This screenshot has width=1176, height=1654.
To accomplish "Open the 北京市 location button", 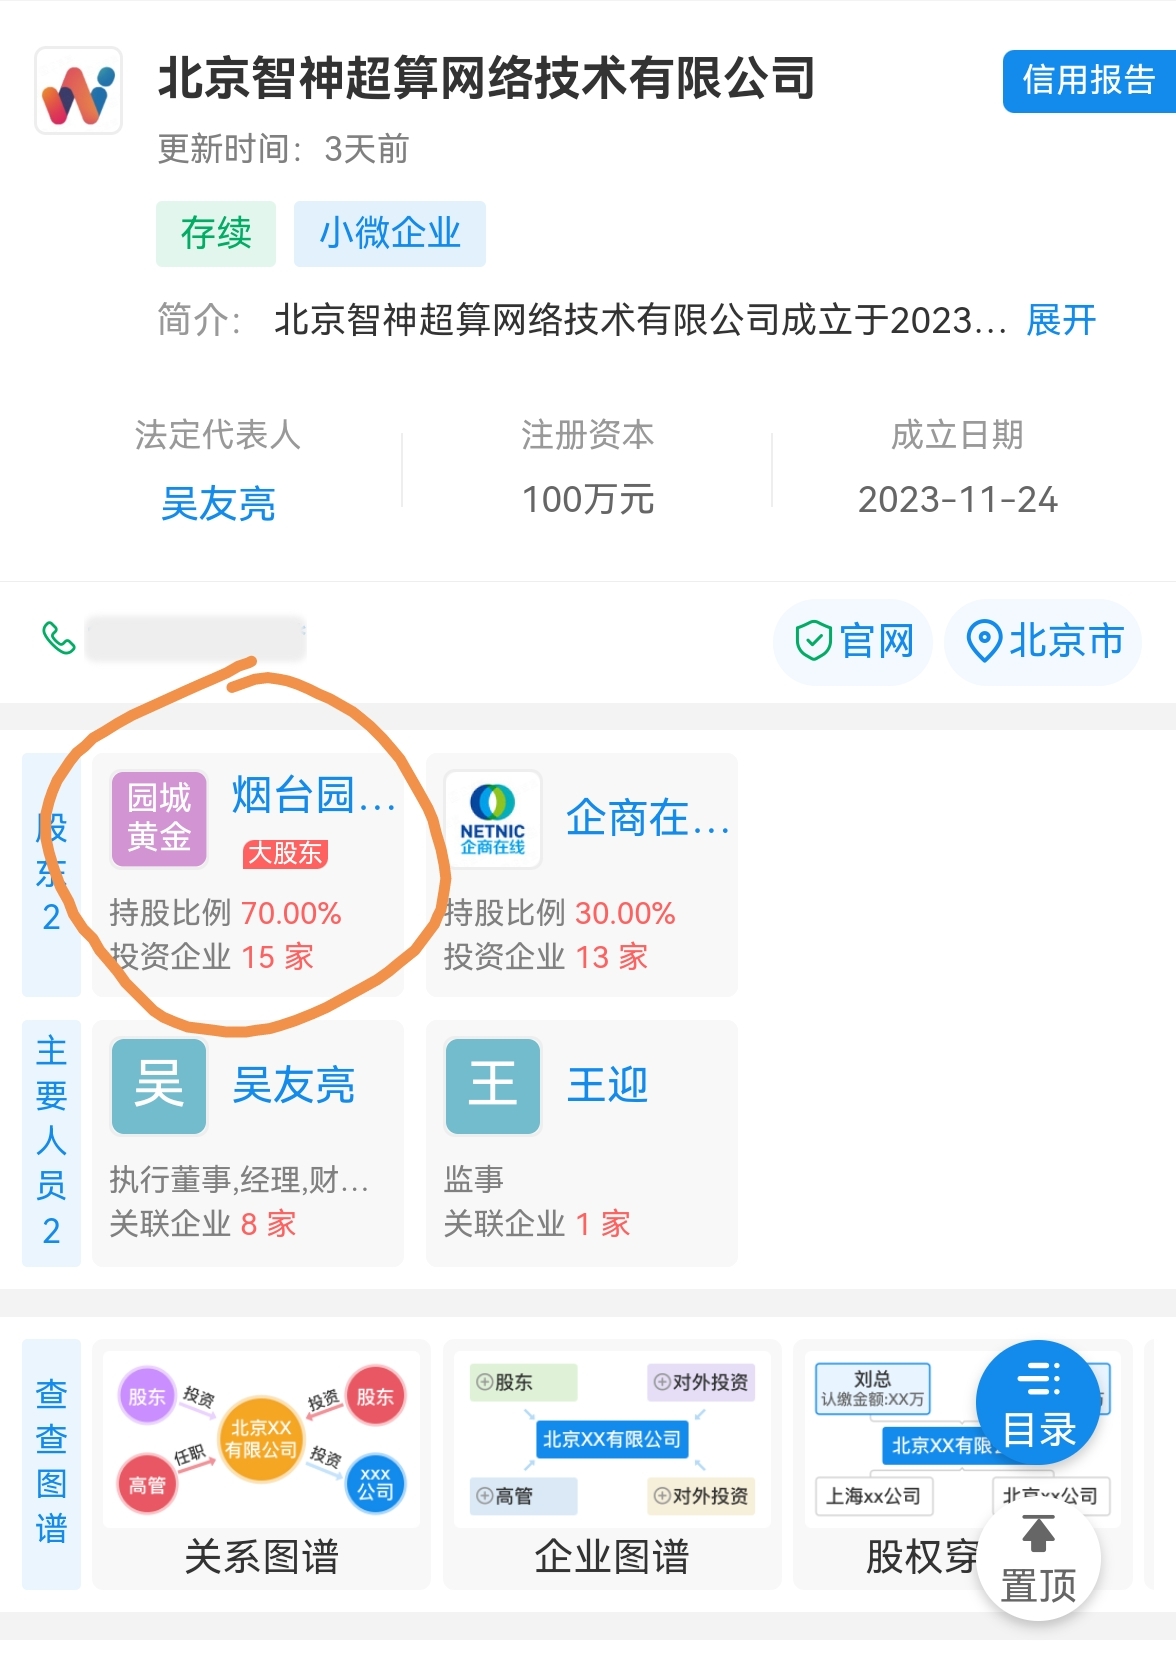I will click(x=1043, y=642).
